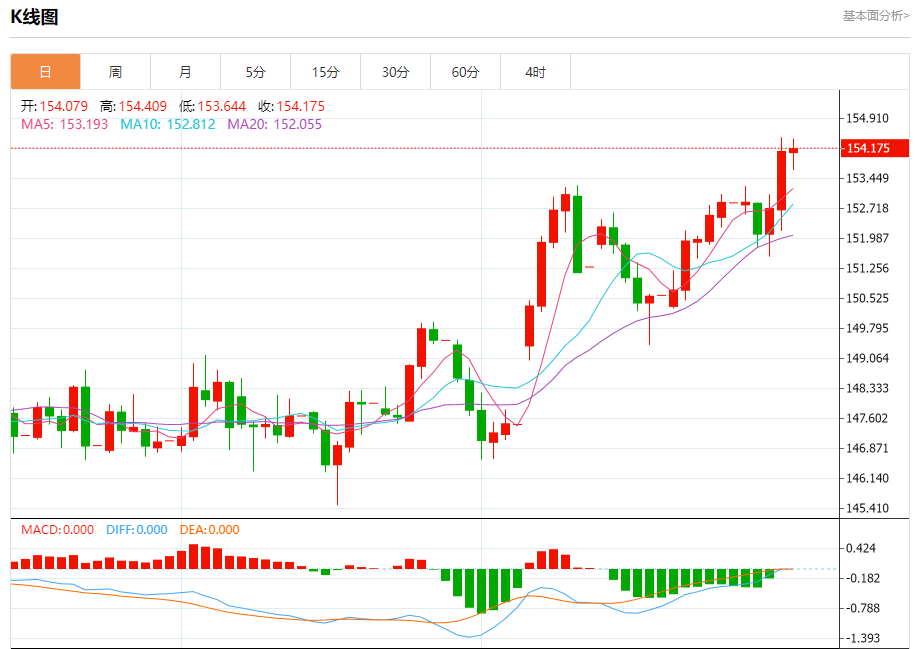
Task: Click the K线图 title heading
Action: point(34,17)
